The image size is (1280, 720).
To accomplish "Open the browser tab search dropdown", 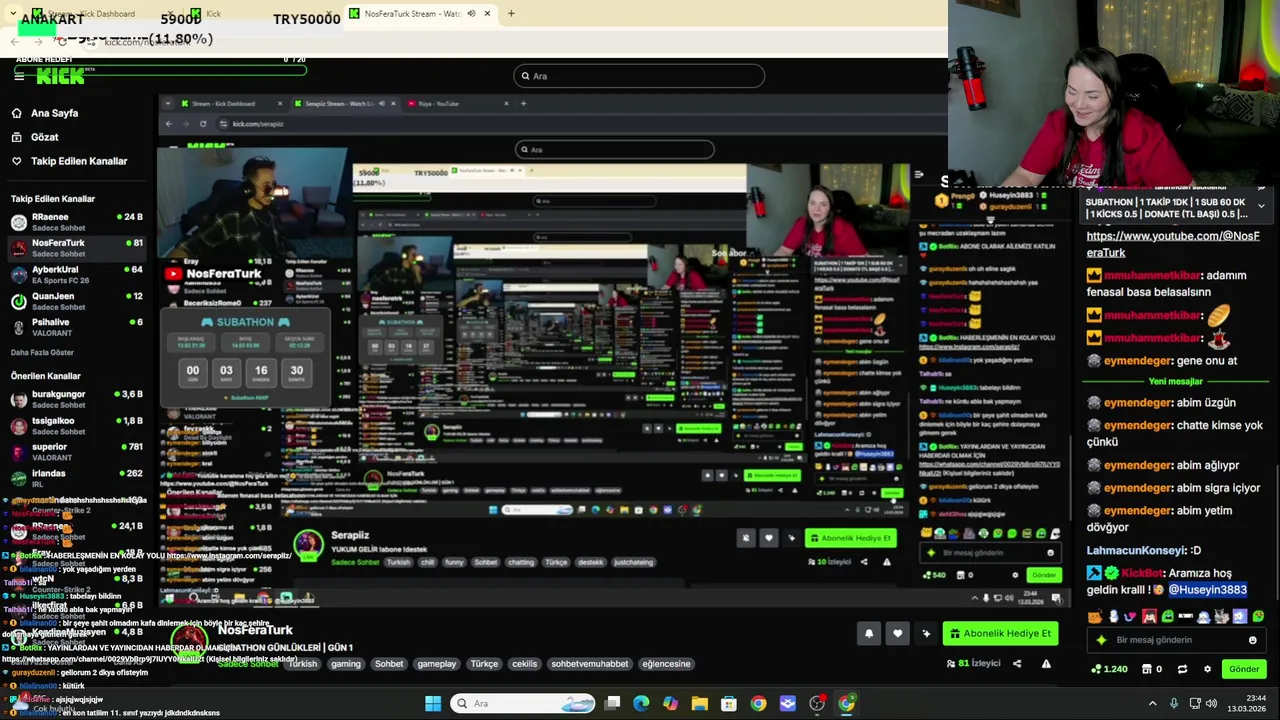I will pyautogui.click(x=12, y=14).
